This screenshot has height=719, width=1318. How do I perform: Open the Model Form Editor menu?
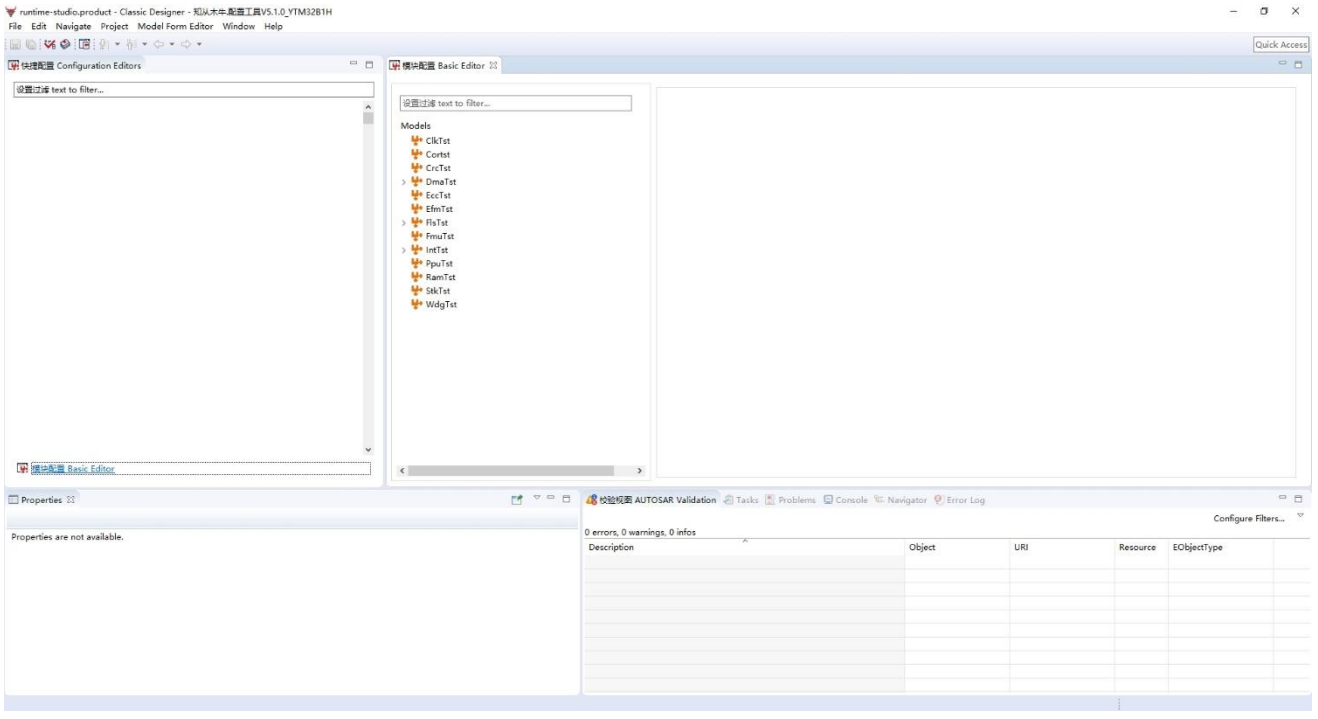(176, 26)
